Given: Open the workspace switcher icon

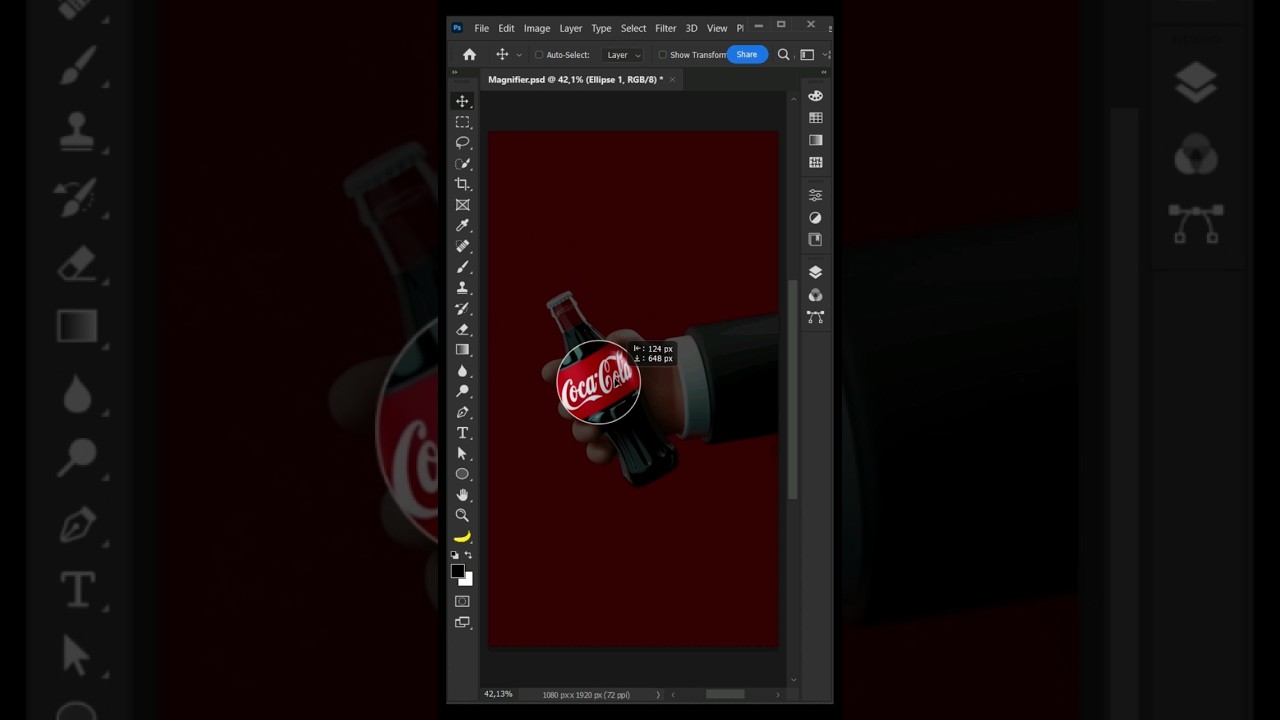Looking at the screenshot, I should [x=807, y=55].
